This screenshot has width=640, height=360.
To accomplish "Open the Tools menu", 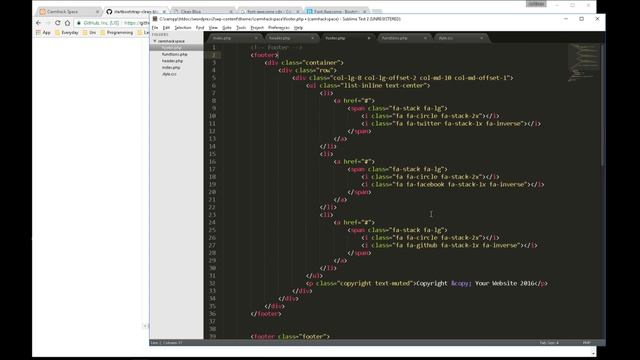I will (241, 28).
